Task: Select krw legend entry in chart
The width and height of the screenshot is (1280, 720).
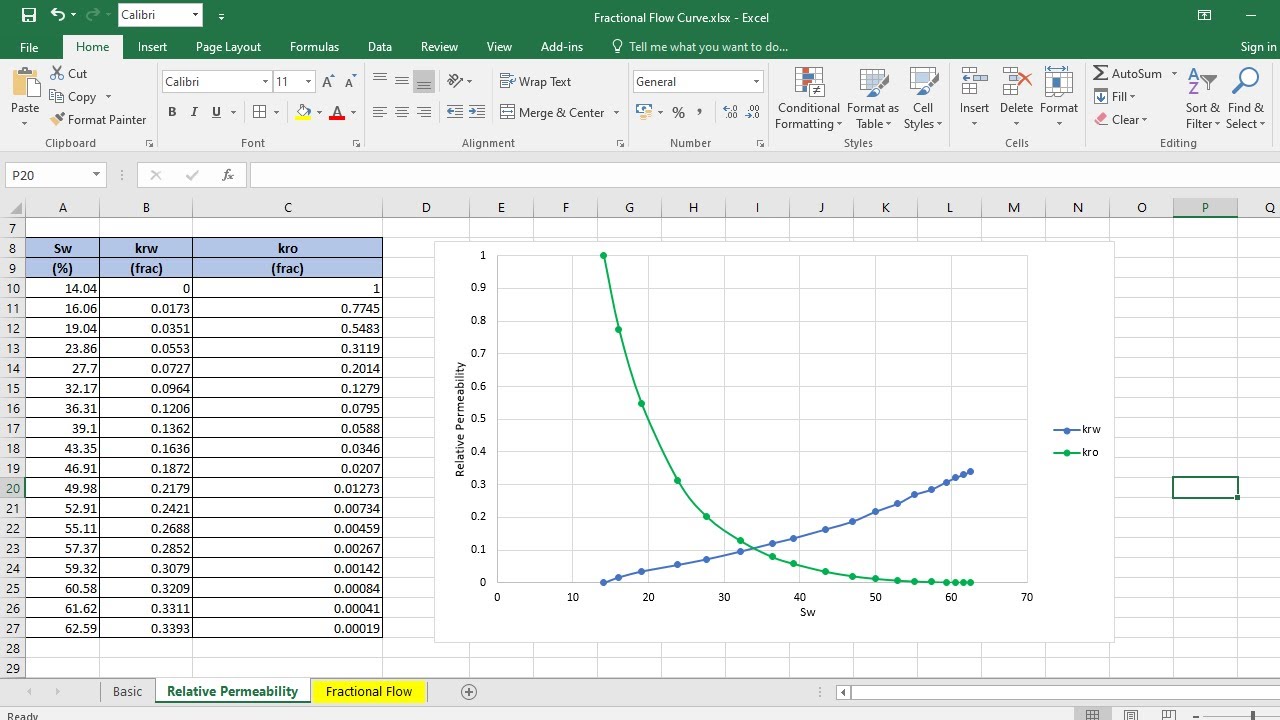Action: (1077, 429)
